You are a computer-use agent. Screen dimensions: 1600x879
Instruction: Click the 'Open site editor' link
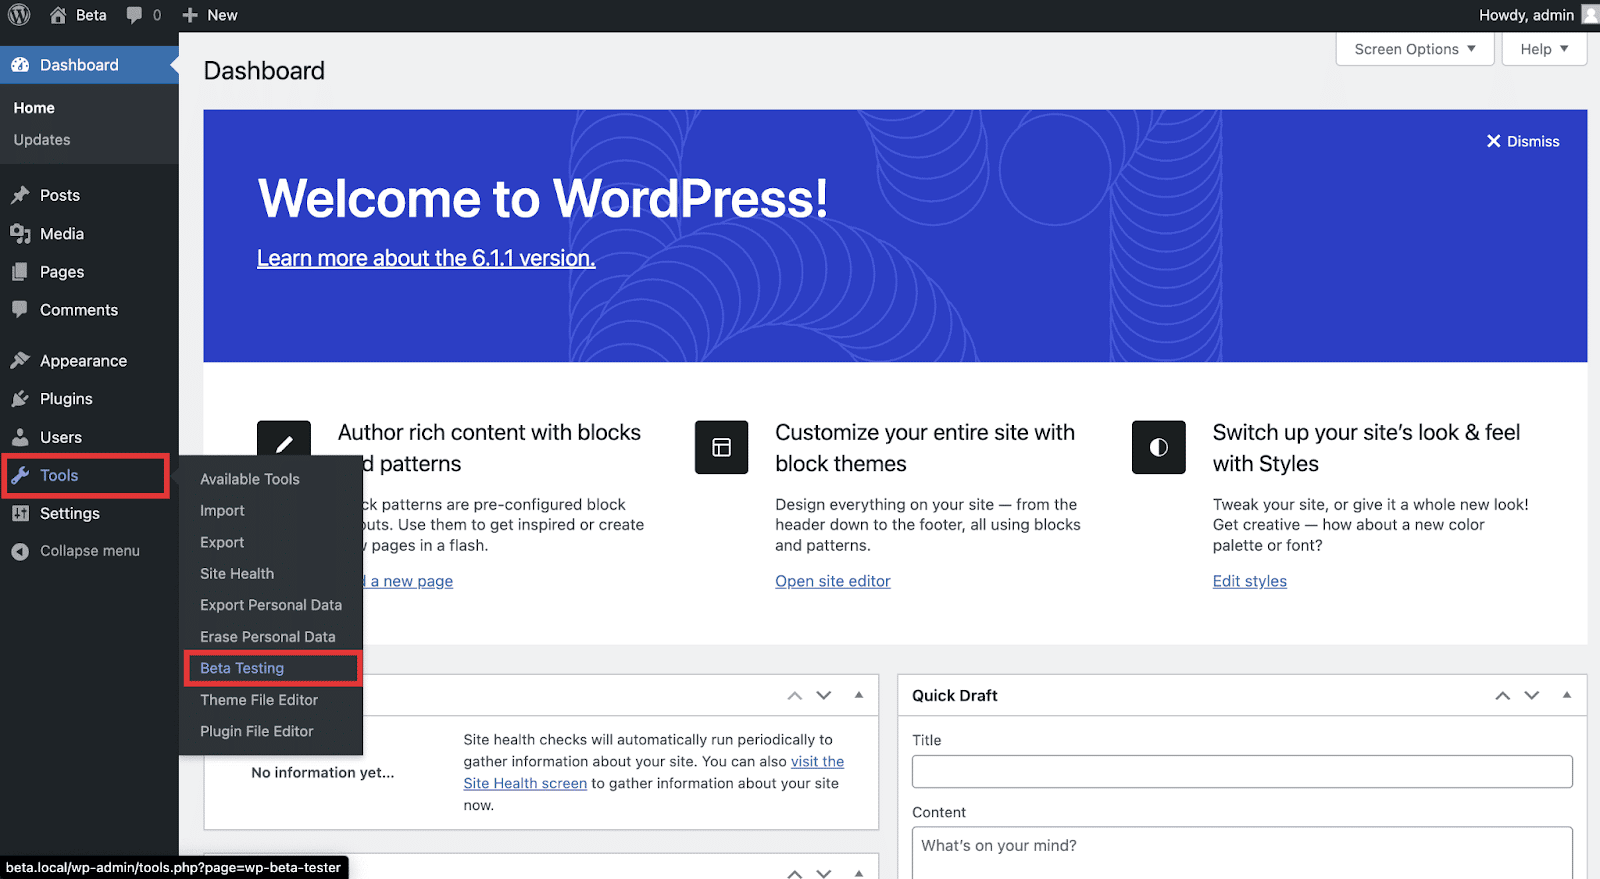(832, 581)
